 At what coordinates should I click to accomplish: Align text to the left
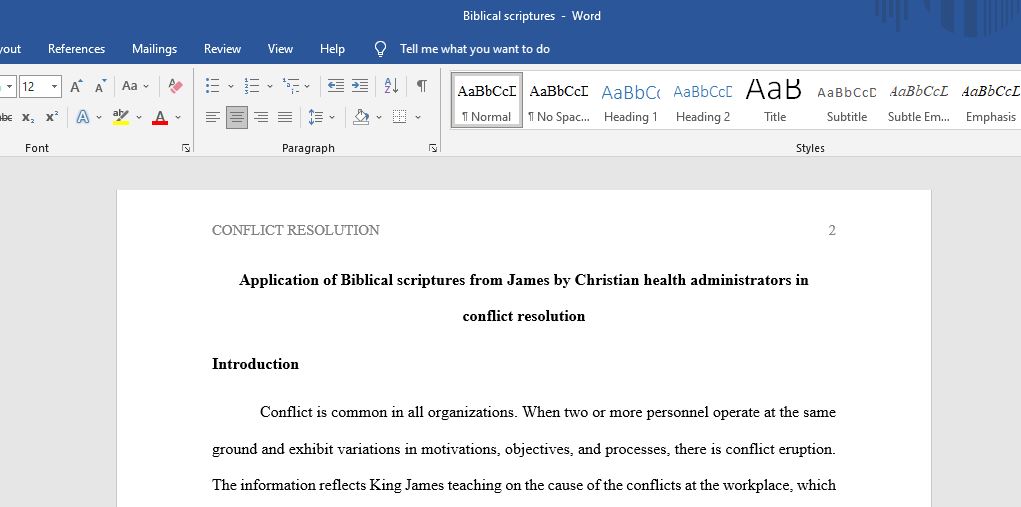point(213,117)
